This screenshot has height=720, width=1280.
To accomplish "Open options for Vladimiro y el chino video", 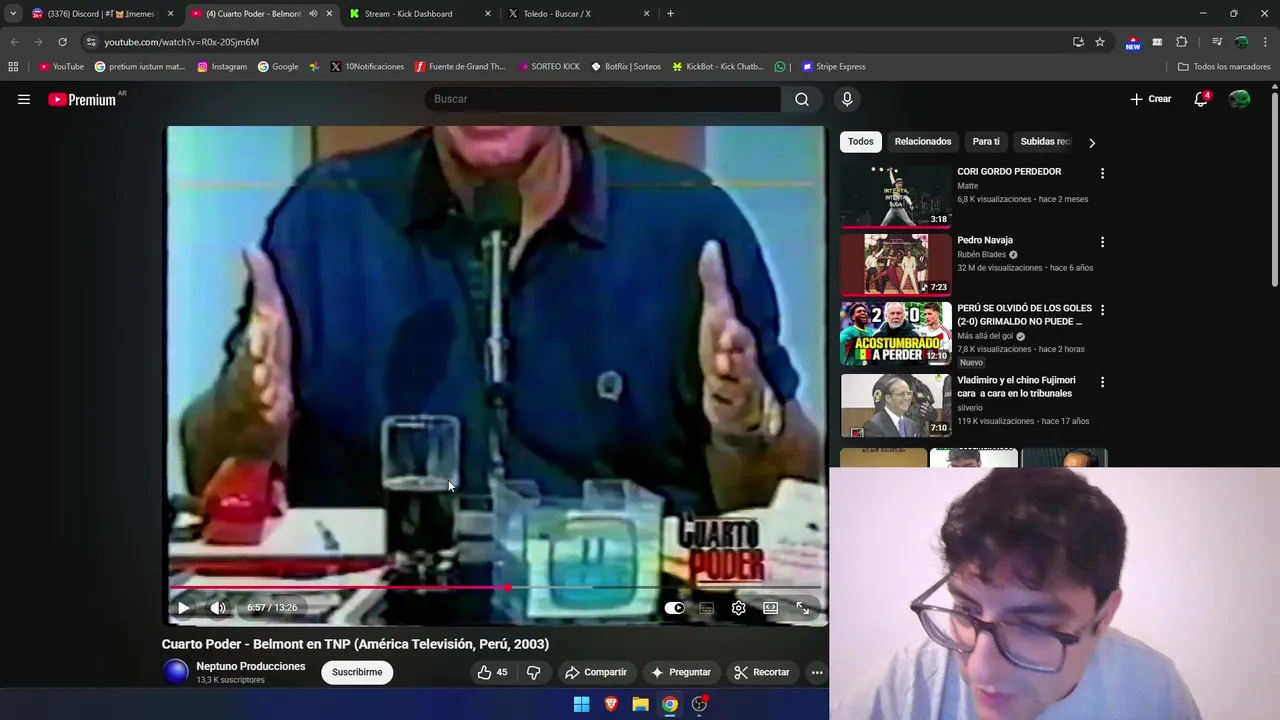I will [x=1102, y=382].
